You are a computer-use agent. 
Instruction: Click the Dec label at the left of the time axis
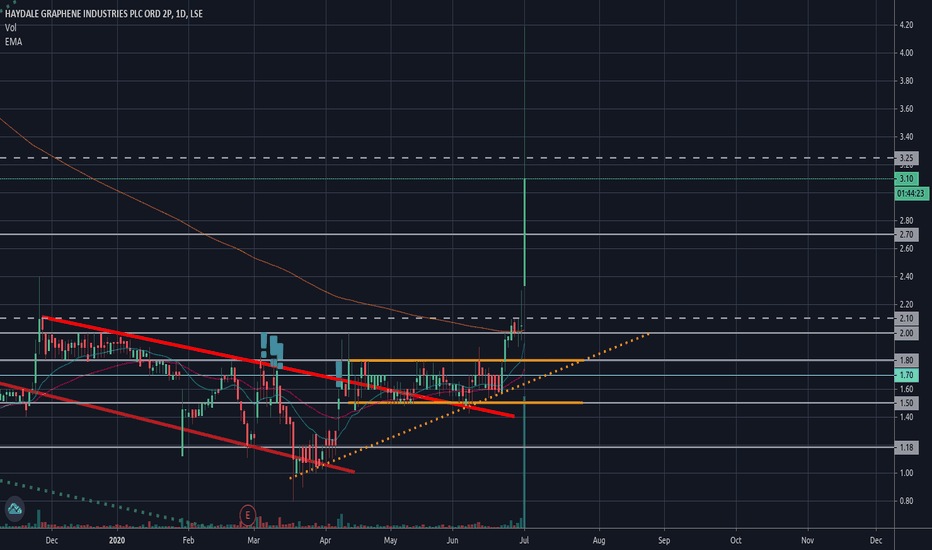click(52, 540)
